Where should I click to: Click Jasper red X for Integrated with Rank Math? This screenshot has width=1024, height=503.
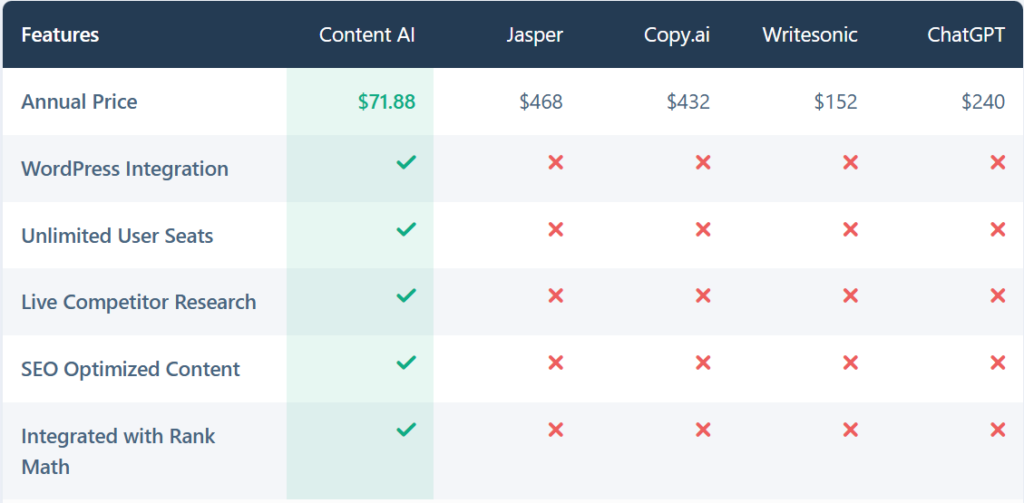556,429
